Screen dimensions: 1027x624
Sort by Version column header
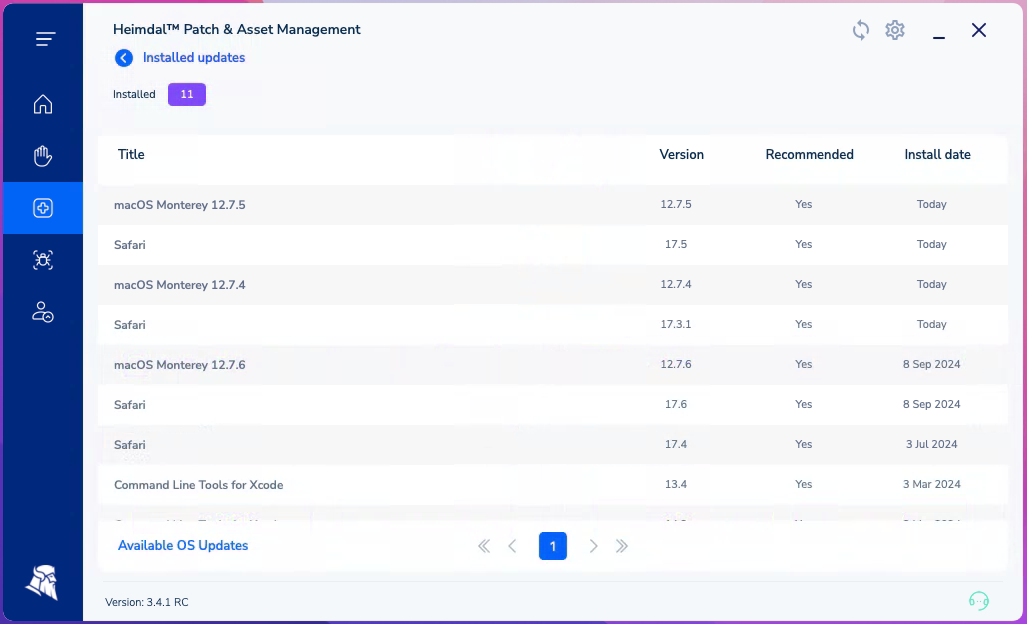point(681,155)
